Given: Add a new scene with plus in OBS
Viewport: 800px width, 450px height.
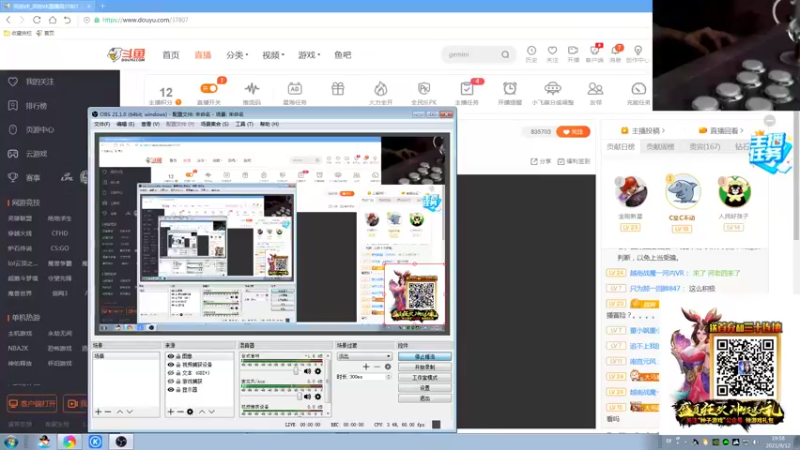Looking at the screenshot, I should 98,412.
